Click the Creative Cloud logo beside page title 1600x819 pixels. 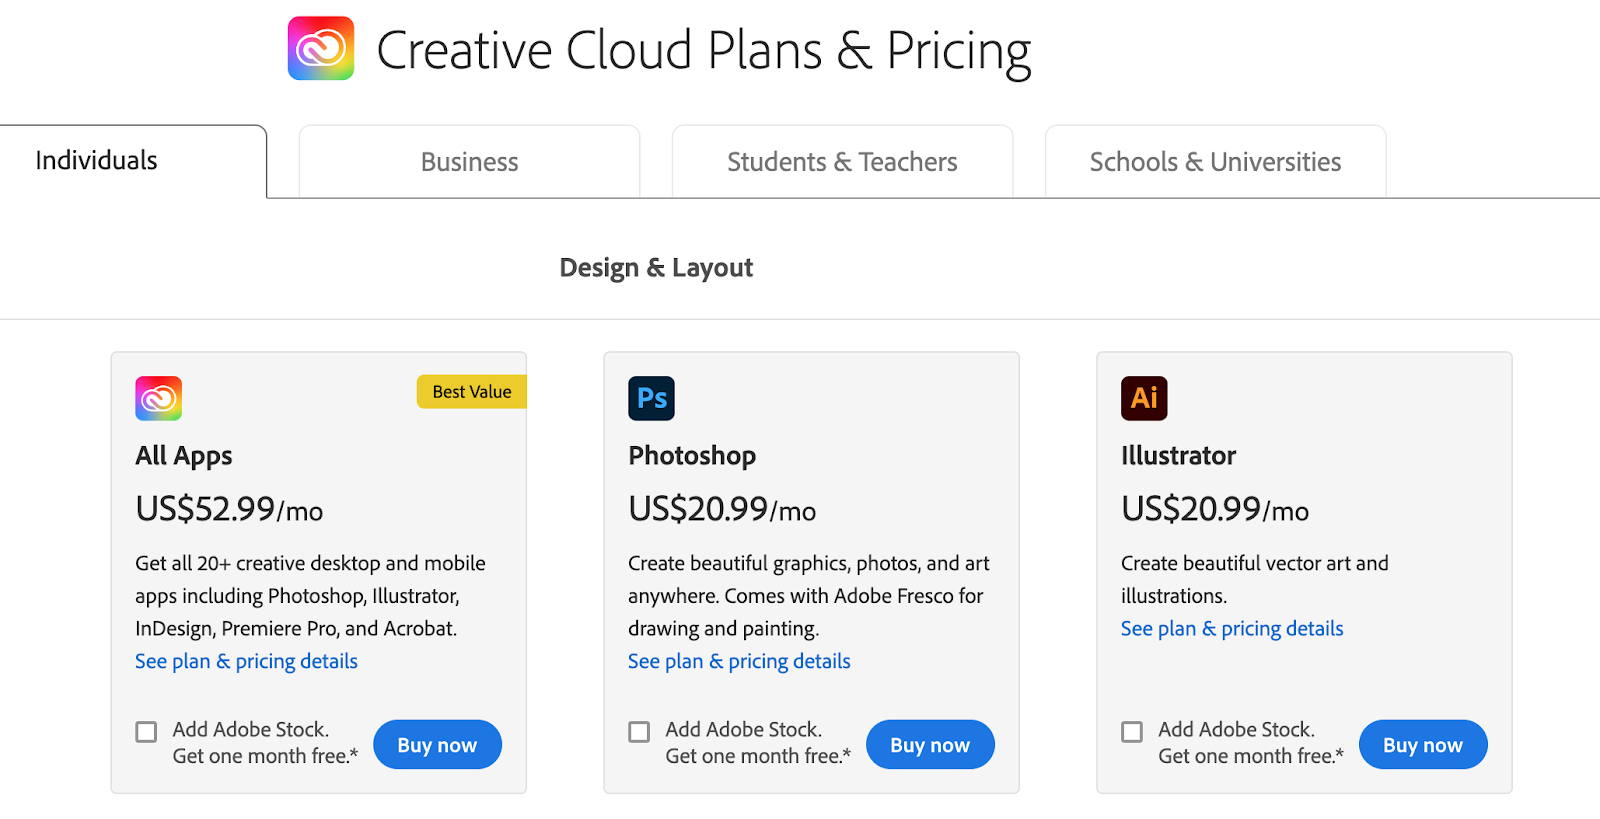(321, 48)
